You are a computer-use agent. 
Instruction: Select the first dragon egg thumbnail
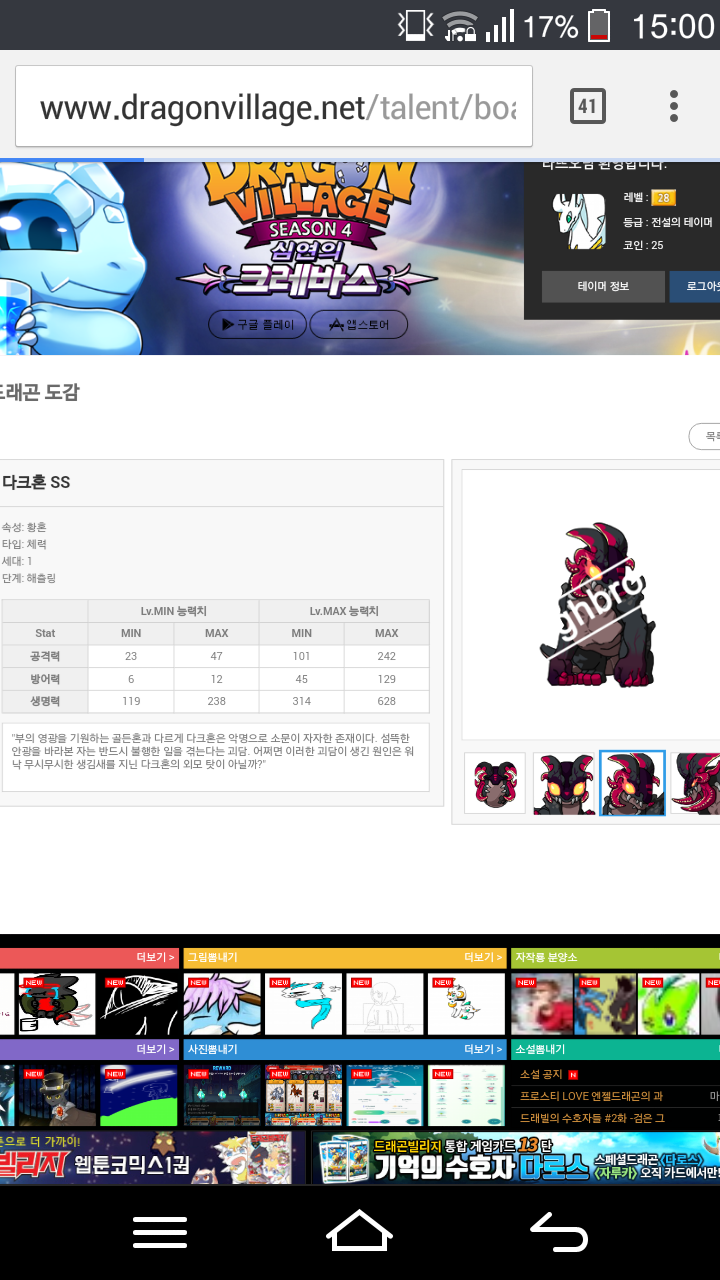tap(495, 783)
